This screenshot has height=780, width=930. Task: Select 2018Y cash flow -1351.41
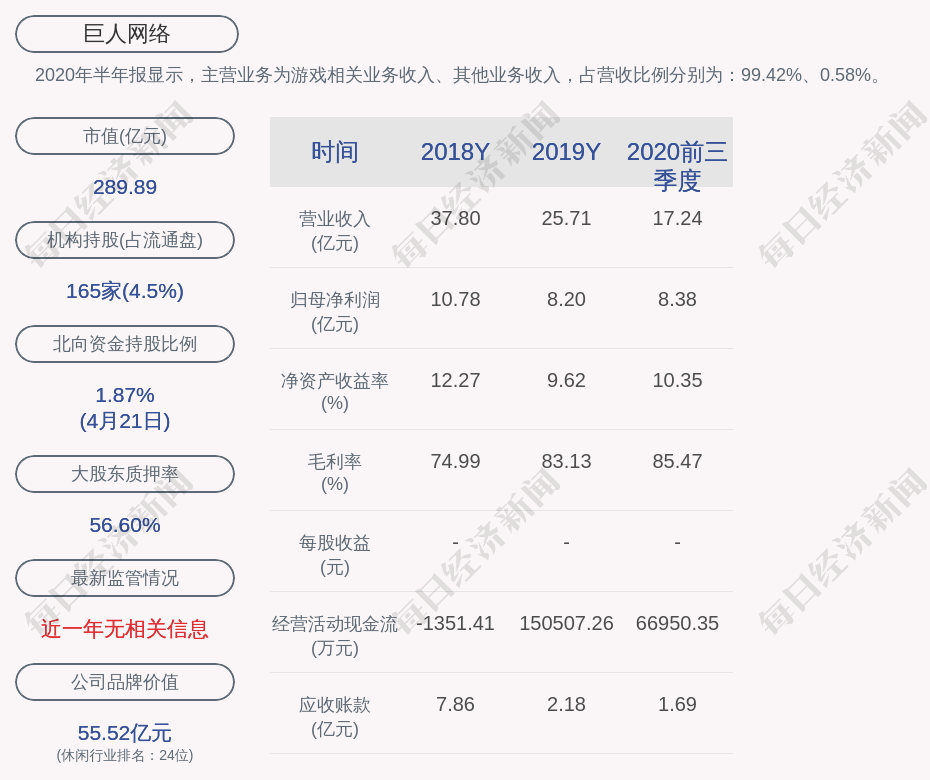[455, 623]
